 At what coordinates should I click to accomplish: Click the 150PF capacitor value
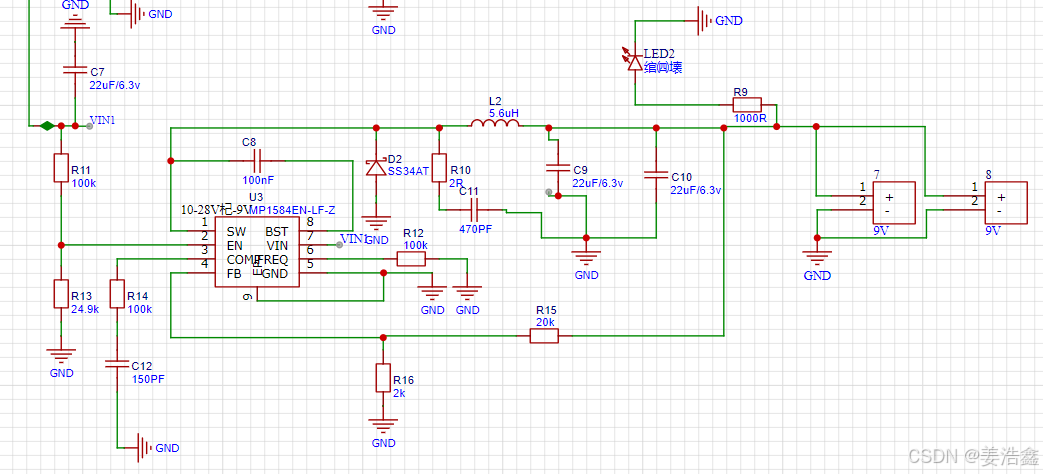[148, 379]
